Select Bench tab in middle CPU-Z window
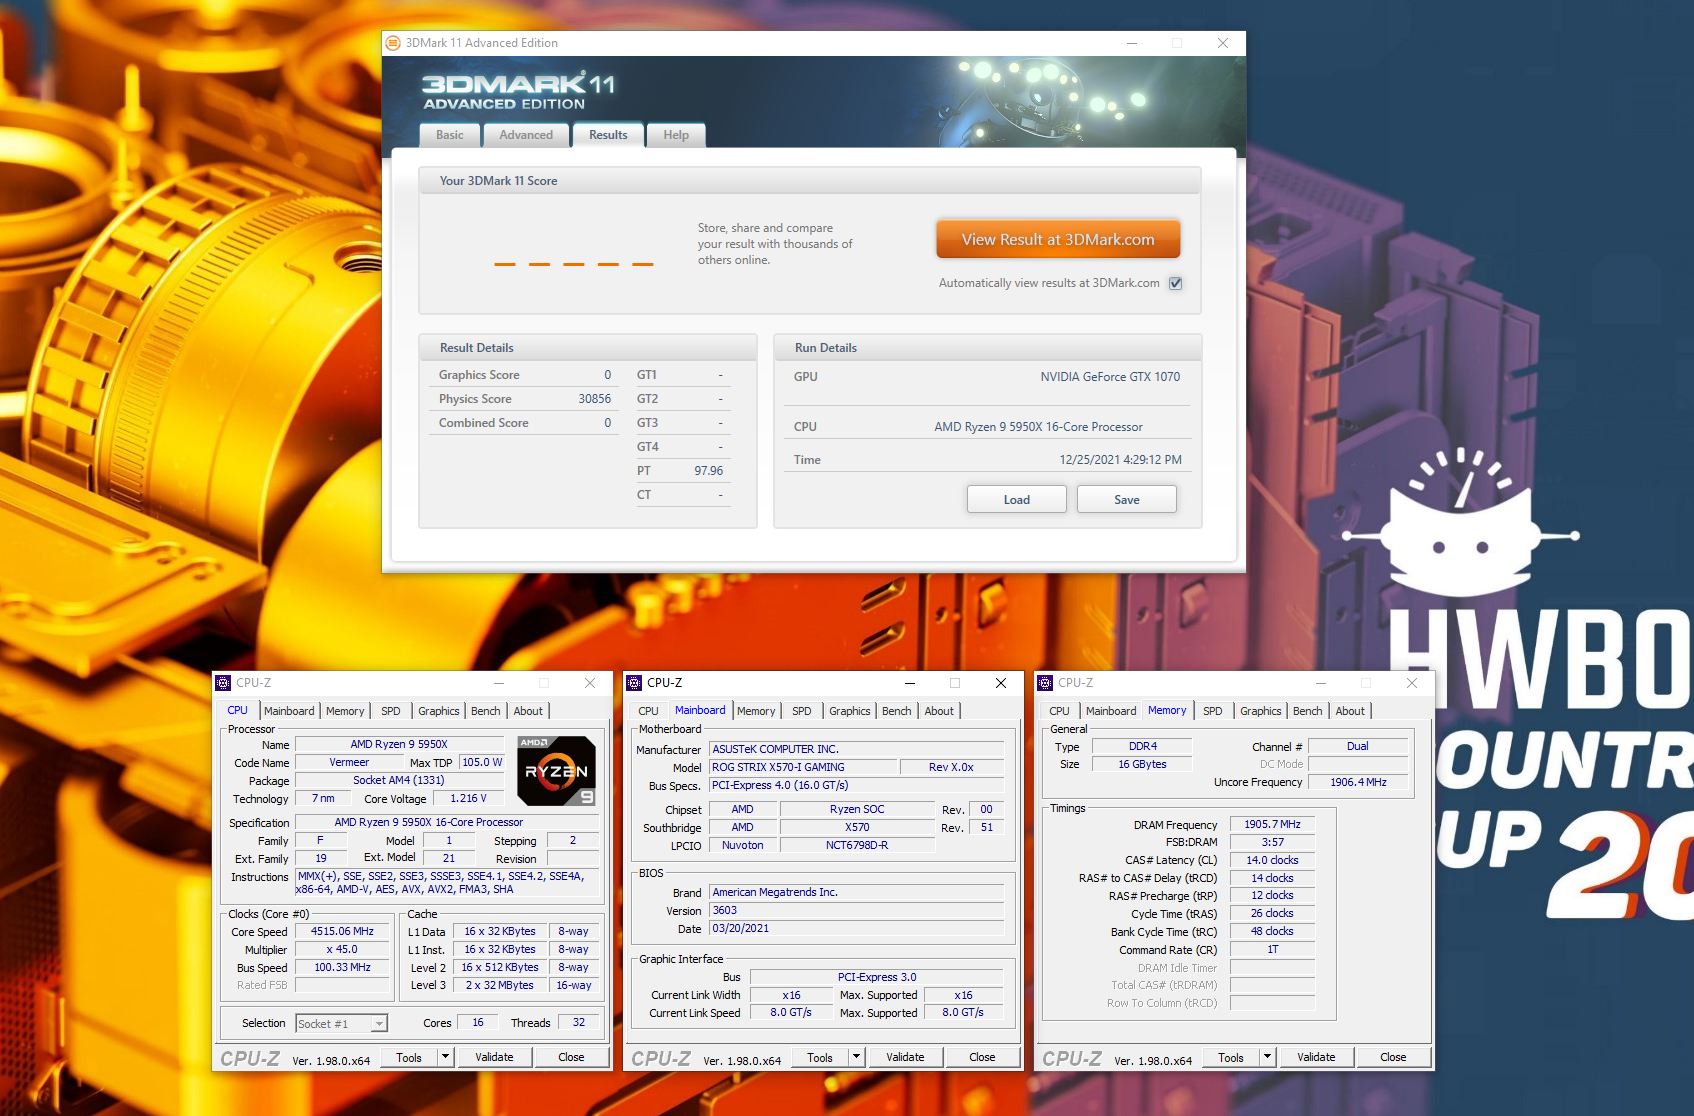 [897, 711]
